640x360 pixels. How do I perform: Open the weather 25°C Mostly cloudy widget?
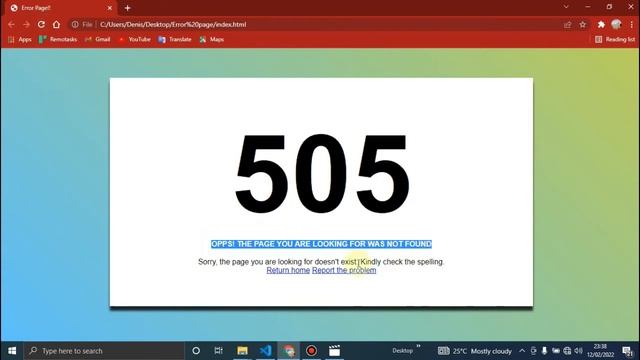[x=474, y=351]
